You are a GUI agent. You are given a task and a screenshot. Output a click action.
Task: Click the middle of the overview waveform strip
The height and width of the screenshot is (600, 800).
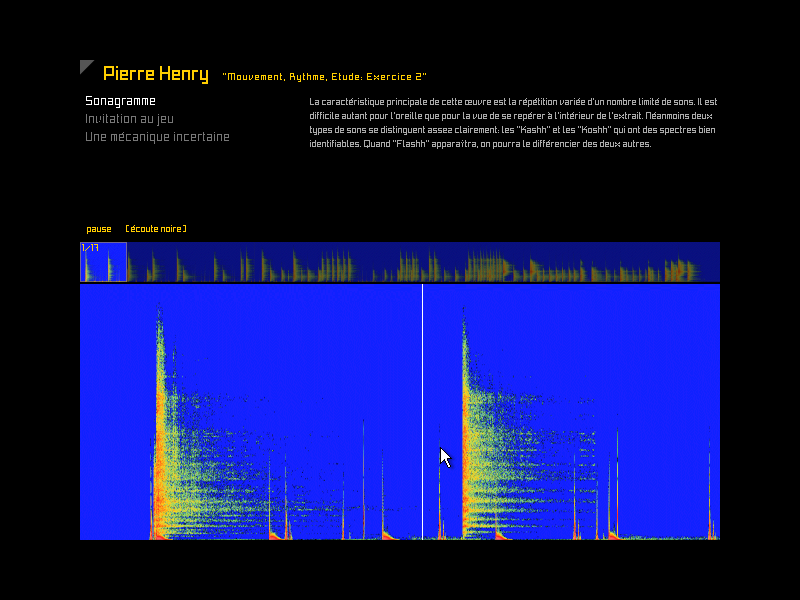400,262
